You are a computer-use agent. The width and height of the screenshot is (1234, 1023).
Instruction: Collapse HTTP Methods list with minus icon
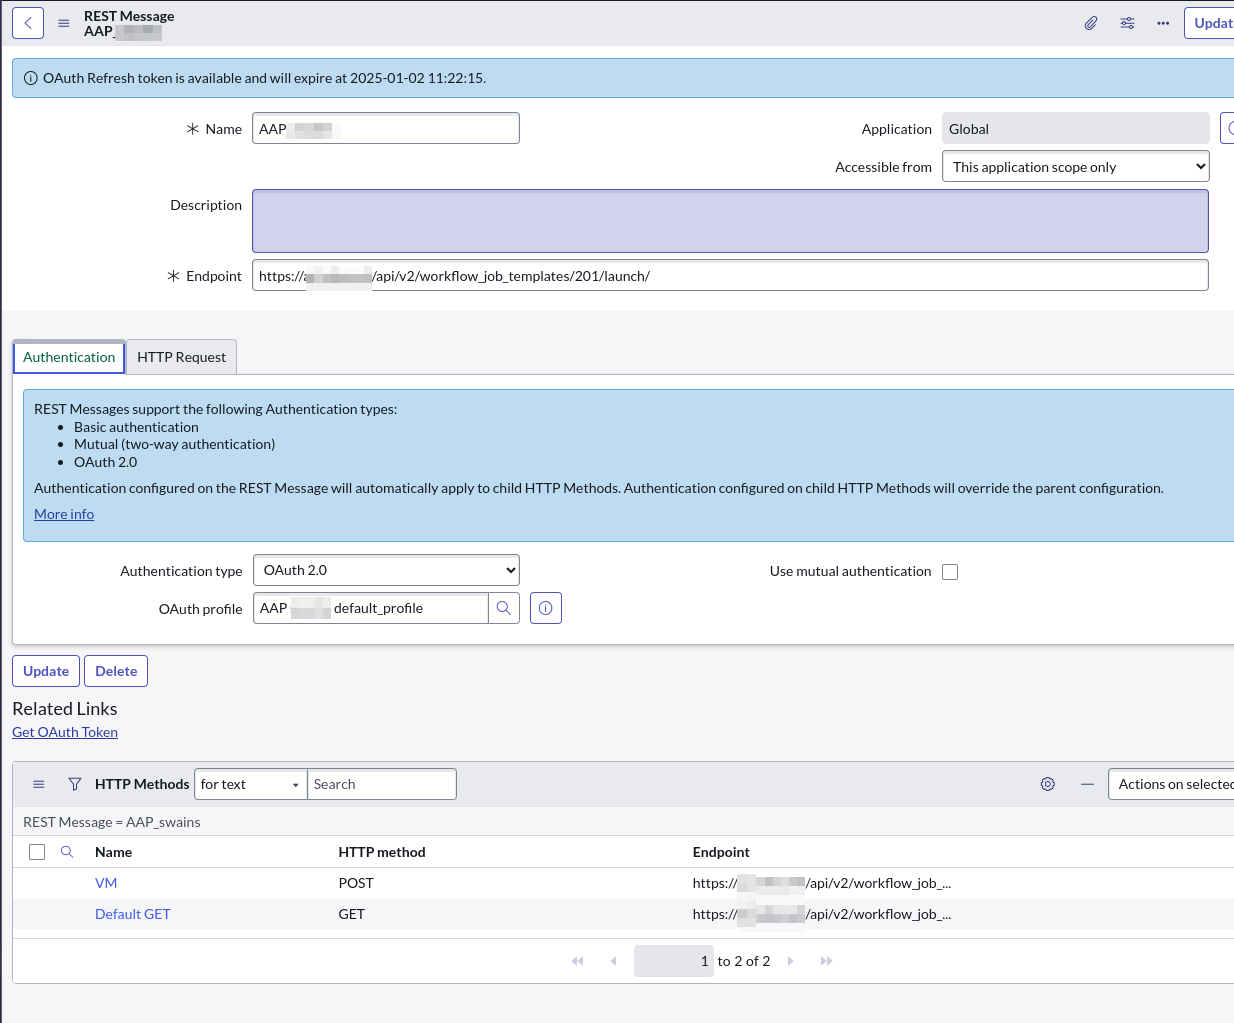click(x=1087, y=784)
